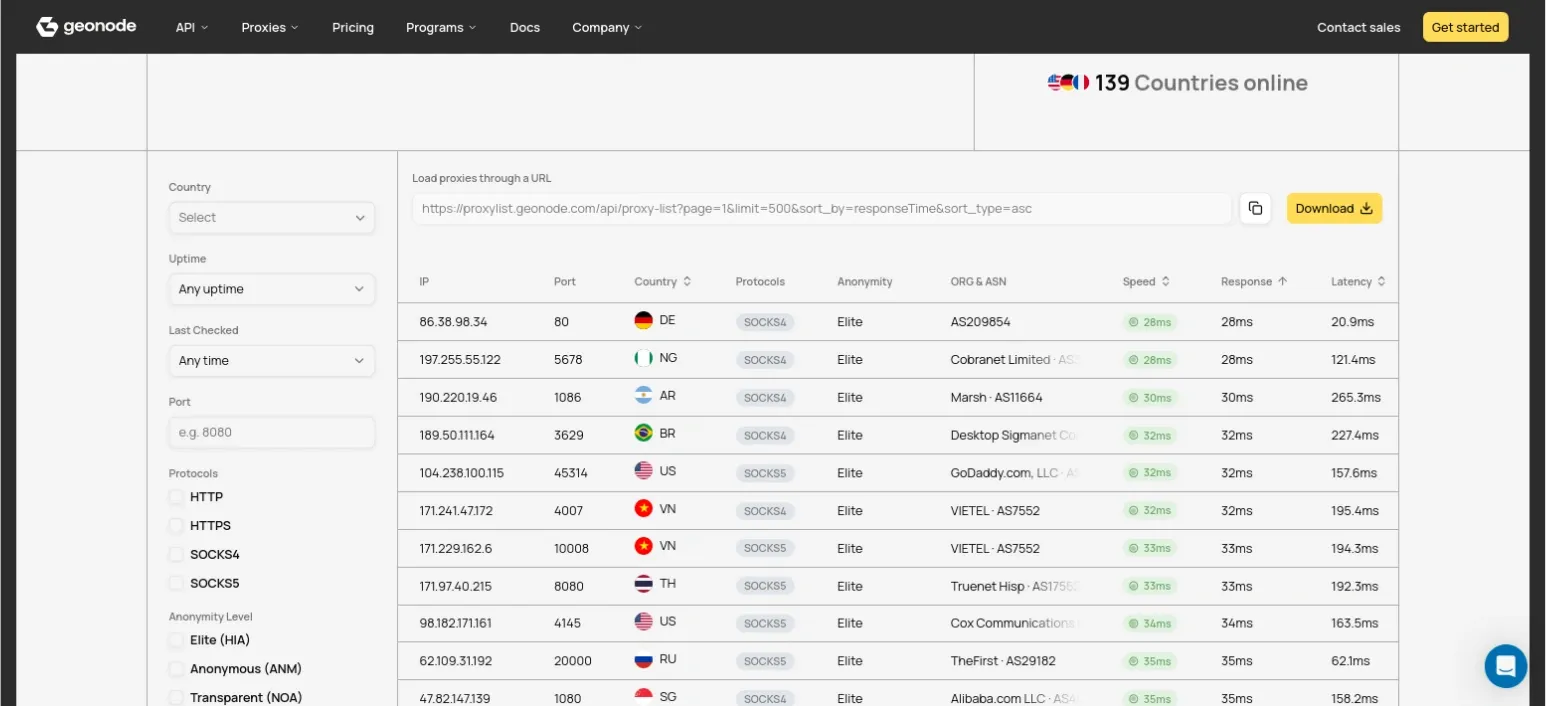Click the Brazilian flag in BR row
The width and height of the screenshot is (1546, 706).
click(x=644, y=434)
